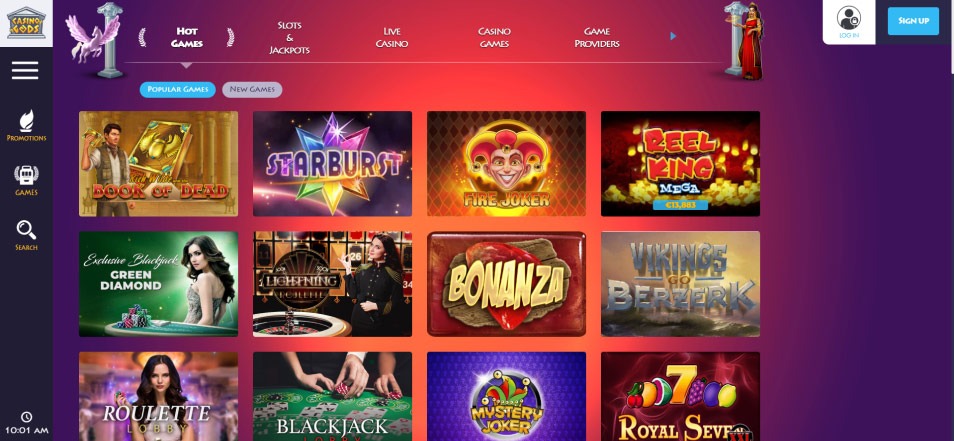Expand more categories with the blue arrow

673,36
